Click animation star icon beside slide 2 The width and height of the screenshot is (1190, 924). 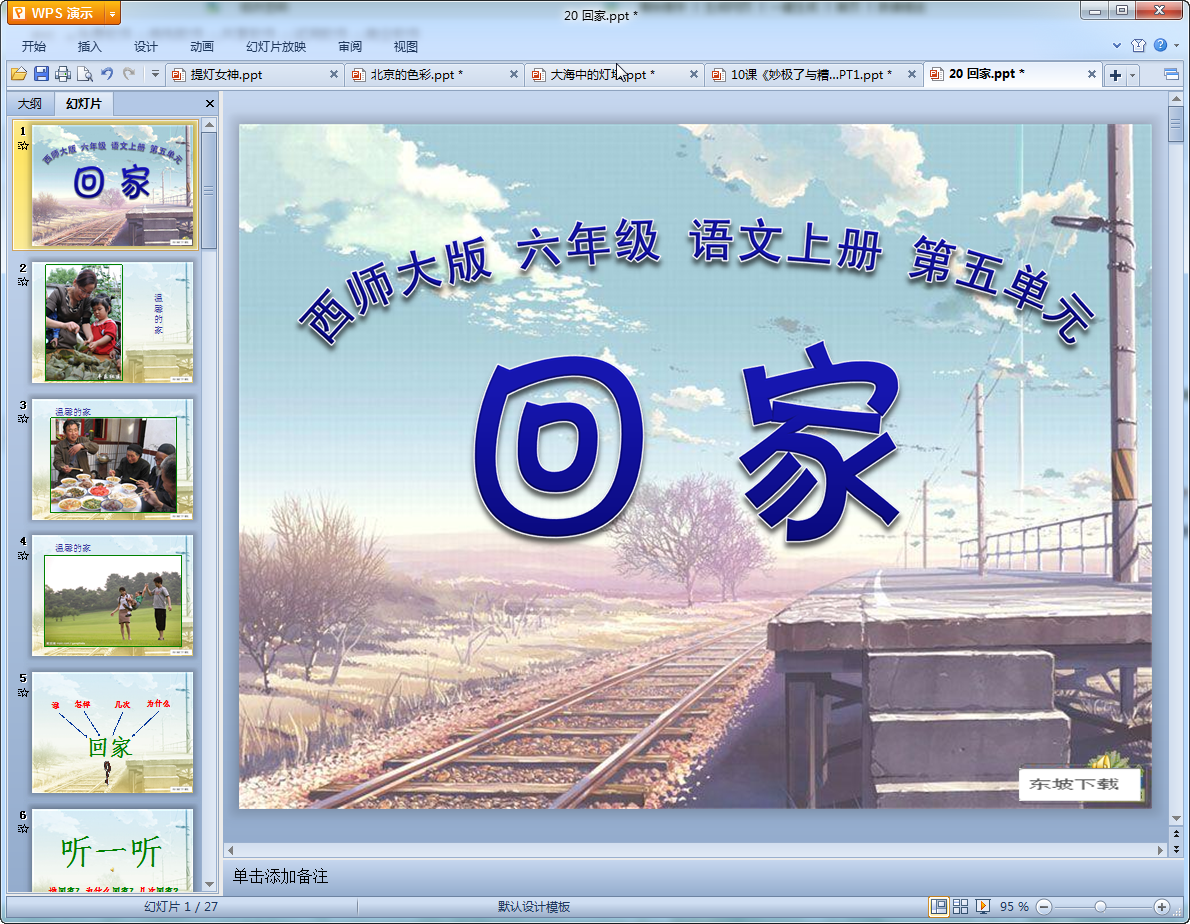click(x=23, y=281)
